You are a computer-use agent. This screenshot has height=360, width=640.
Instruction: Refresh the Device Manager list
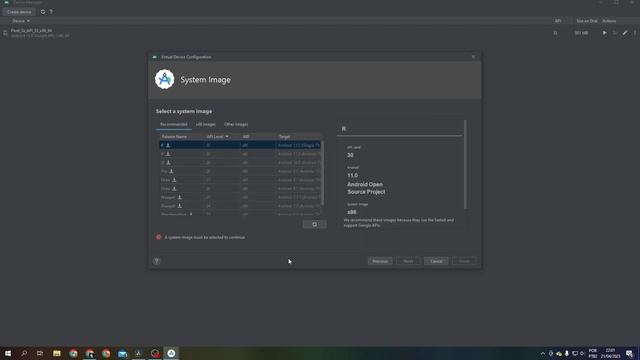(x=43, y=12)
